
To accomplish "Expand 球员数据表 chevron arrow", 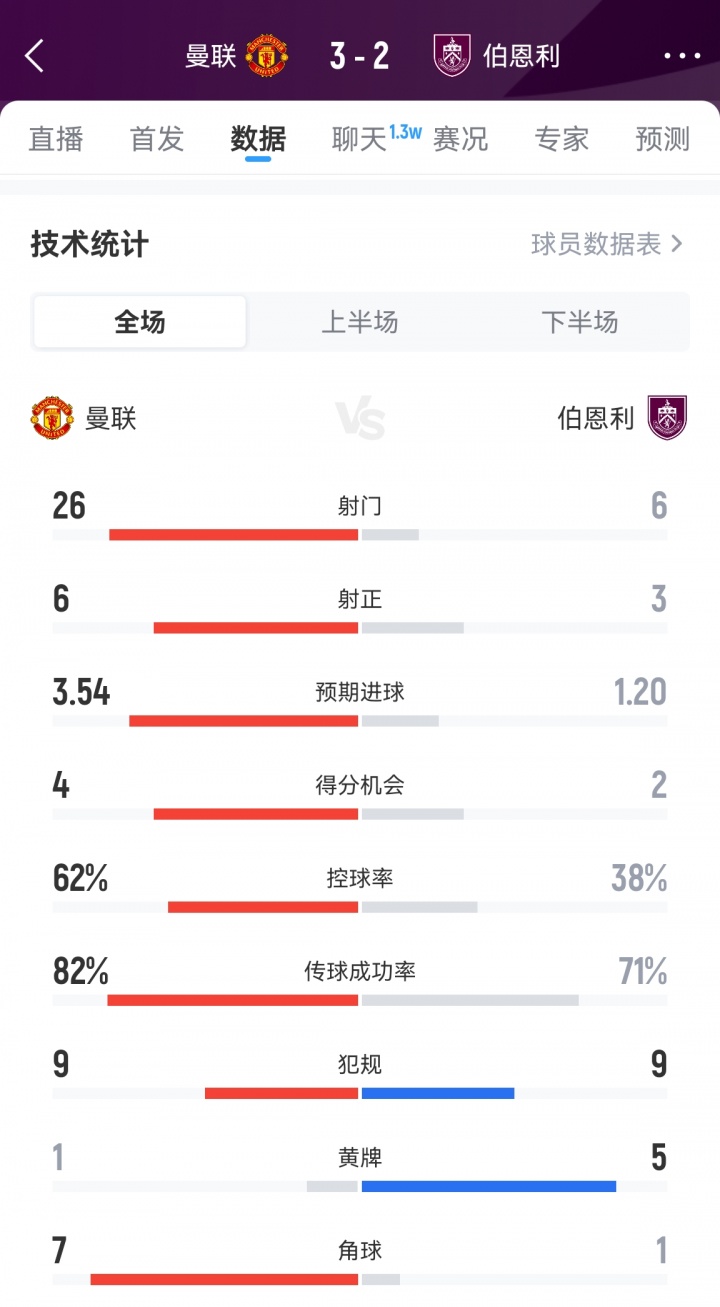I will [677, 244].
